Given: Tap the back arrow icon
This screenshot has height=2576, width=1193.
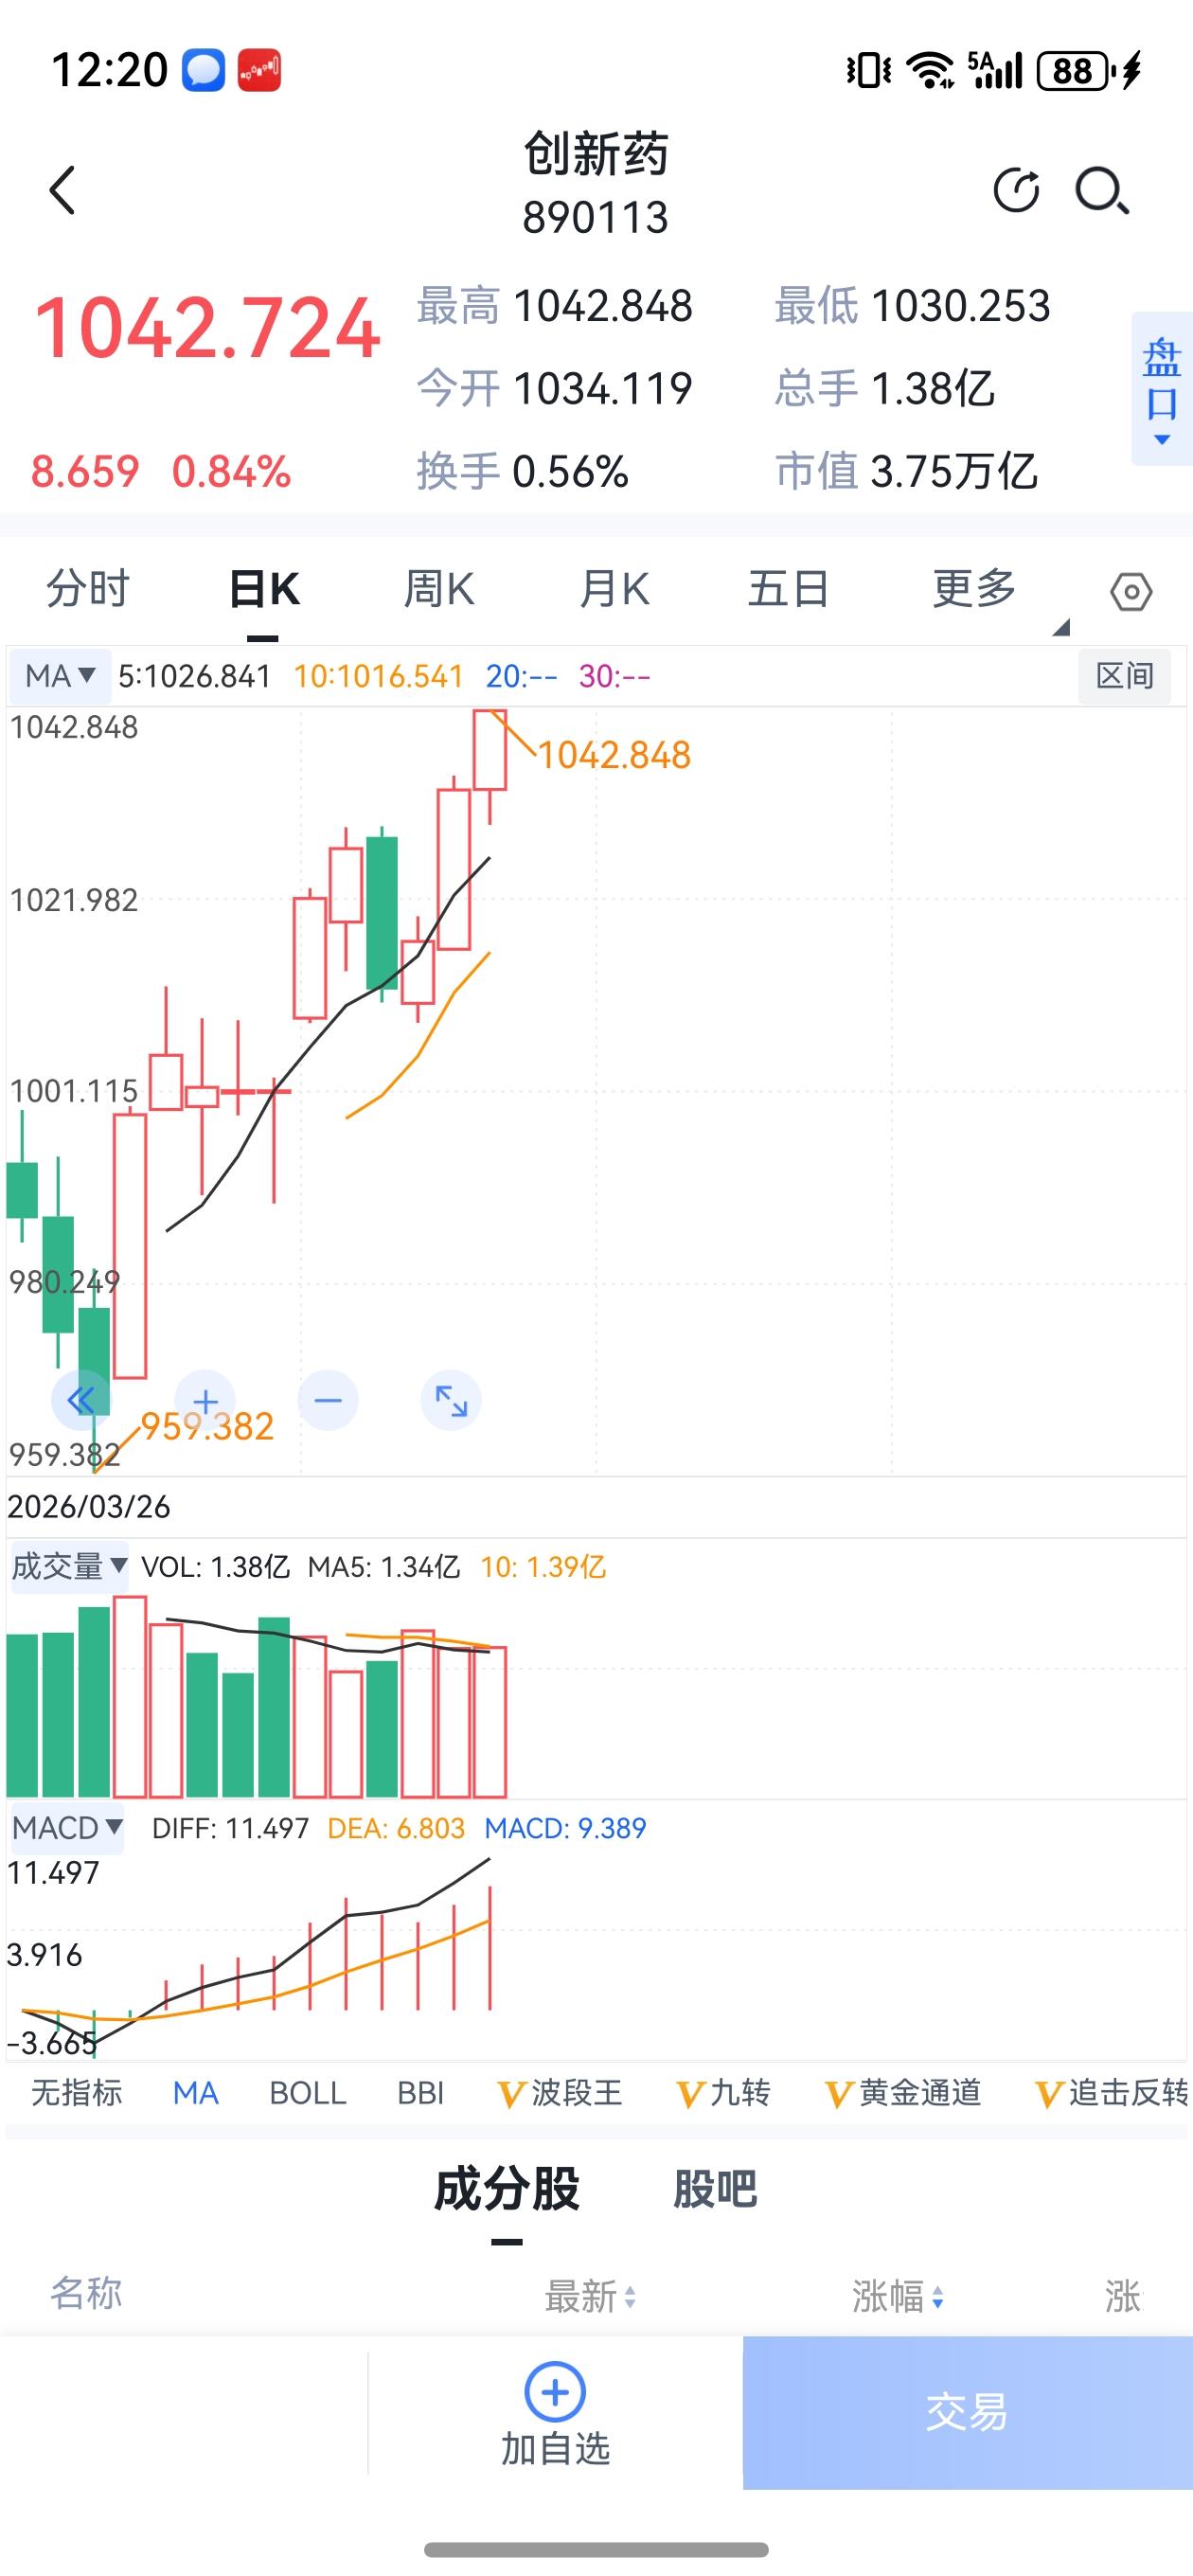Looking at the screenshot, I should 62,190.
